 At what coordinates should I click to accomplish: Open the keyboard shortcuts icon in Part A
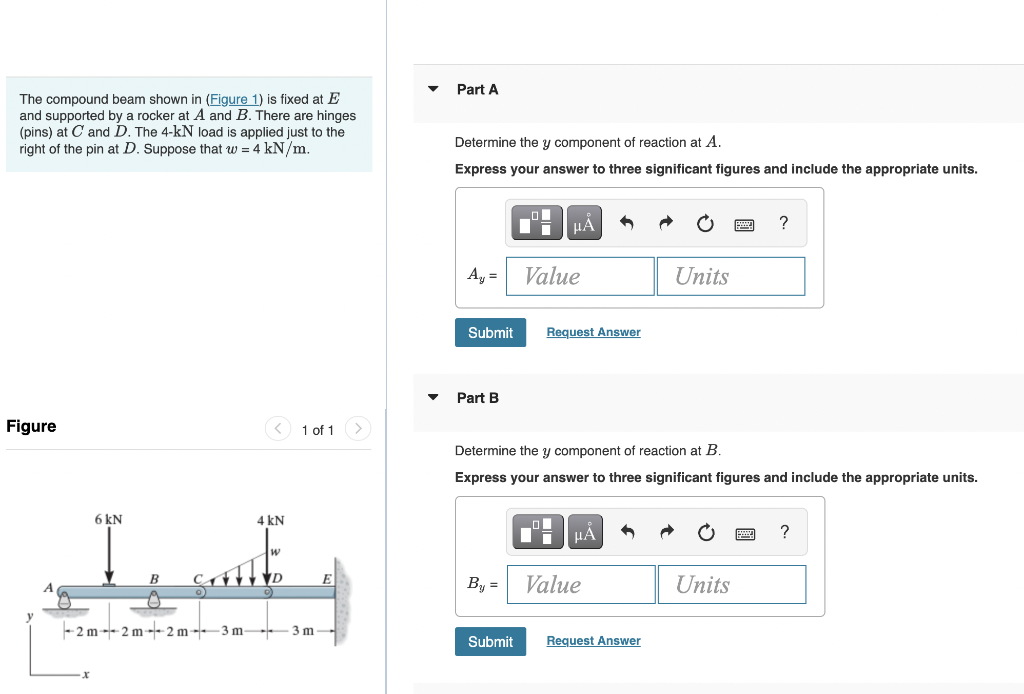pos(744,223)
